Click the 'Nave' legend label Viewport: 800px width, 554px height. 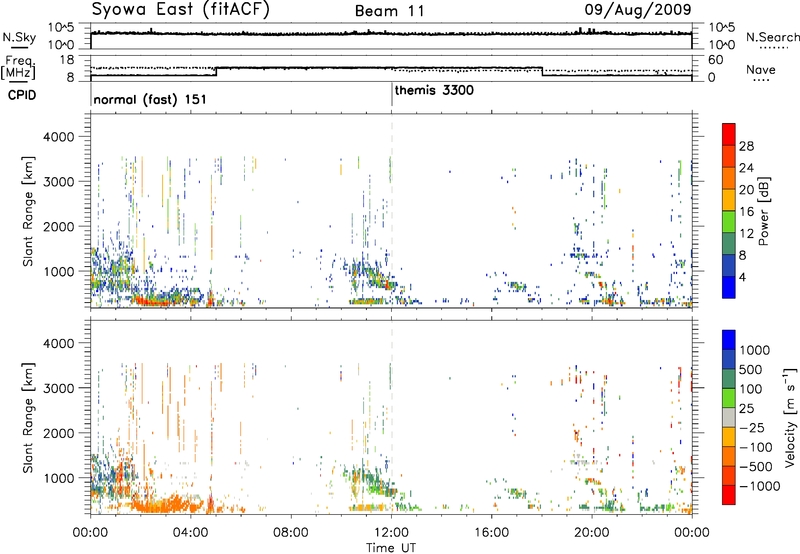tap(761, 70)
